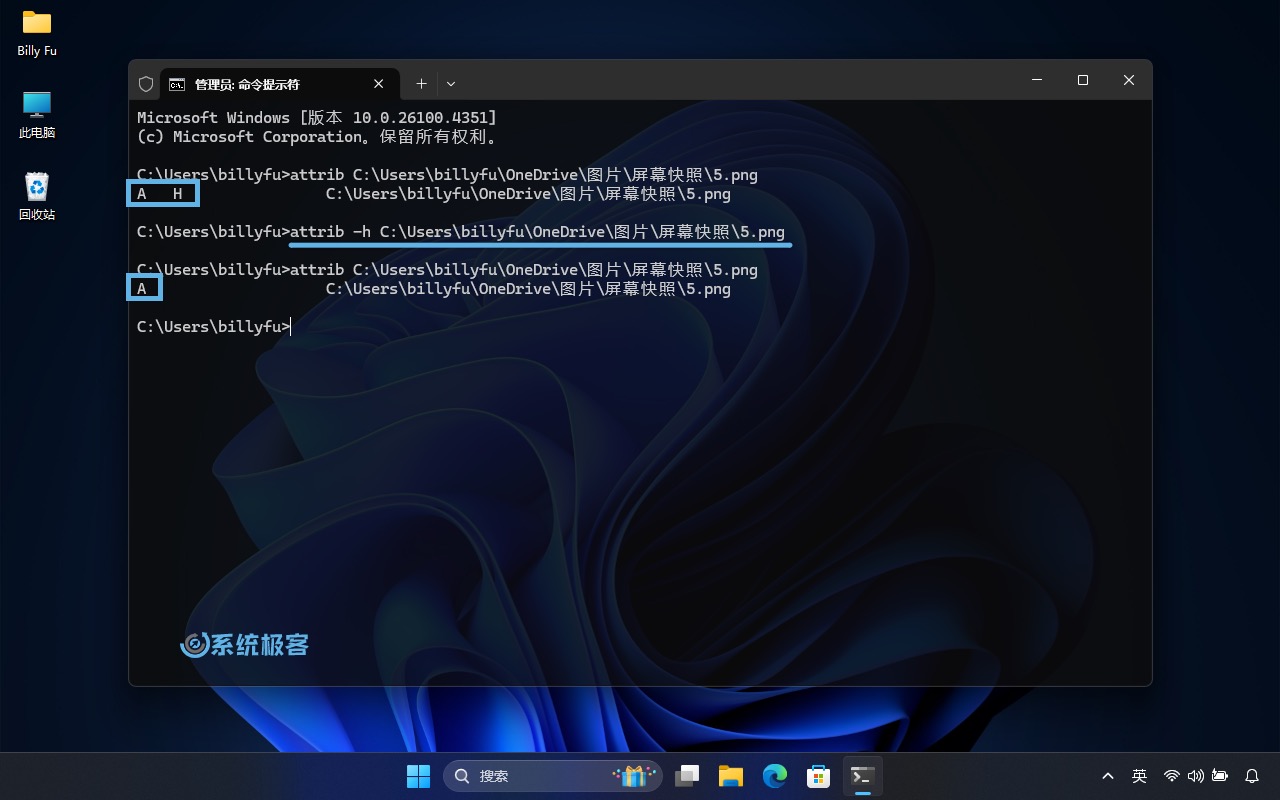The width and height of the screenshot is (1280, 800).
Task: Open File Explorer from the taskbar
Action: (731, 776)
